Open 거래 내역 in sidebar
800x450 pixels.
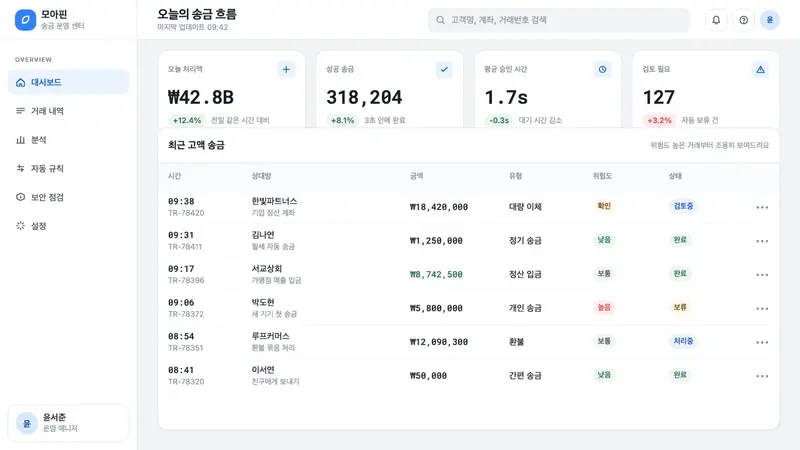pyautogui.click(x=68, y=111)
